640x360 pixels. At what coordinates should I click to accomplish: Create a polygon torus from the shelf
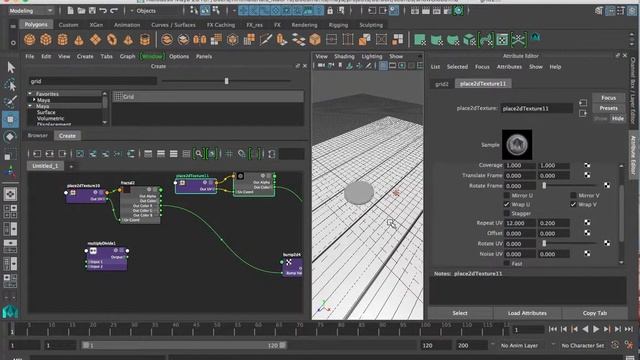(112, 40)
